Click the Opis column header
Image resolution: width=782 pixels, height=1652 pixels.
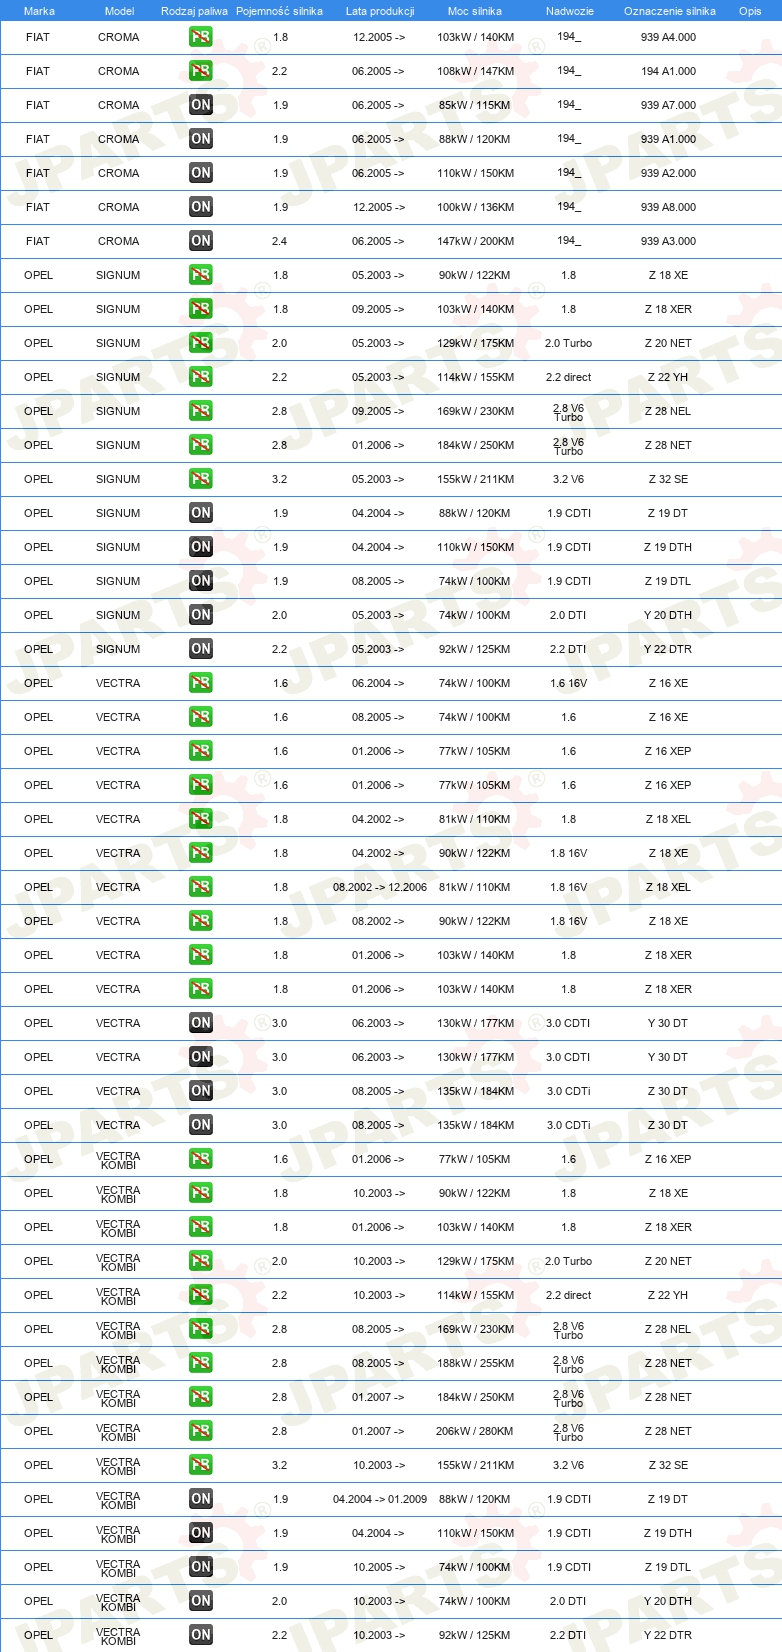pos(750,11)
